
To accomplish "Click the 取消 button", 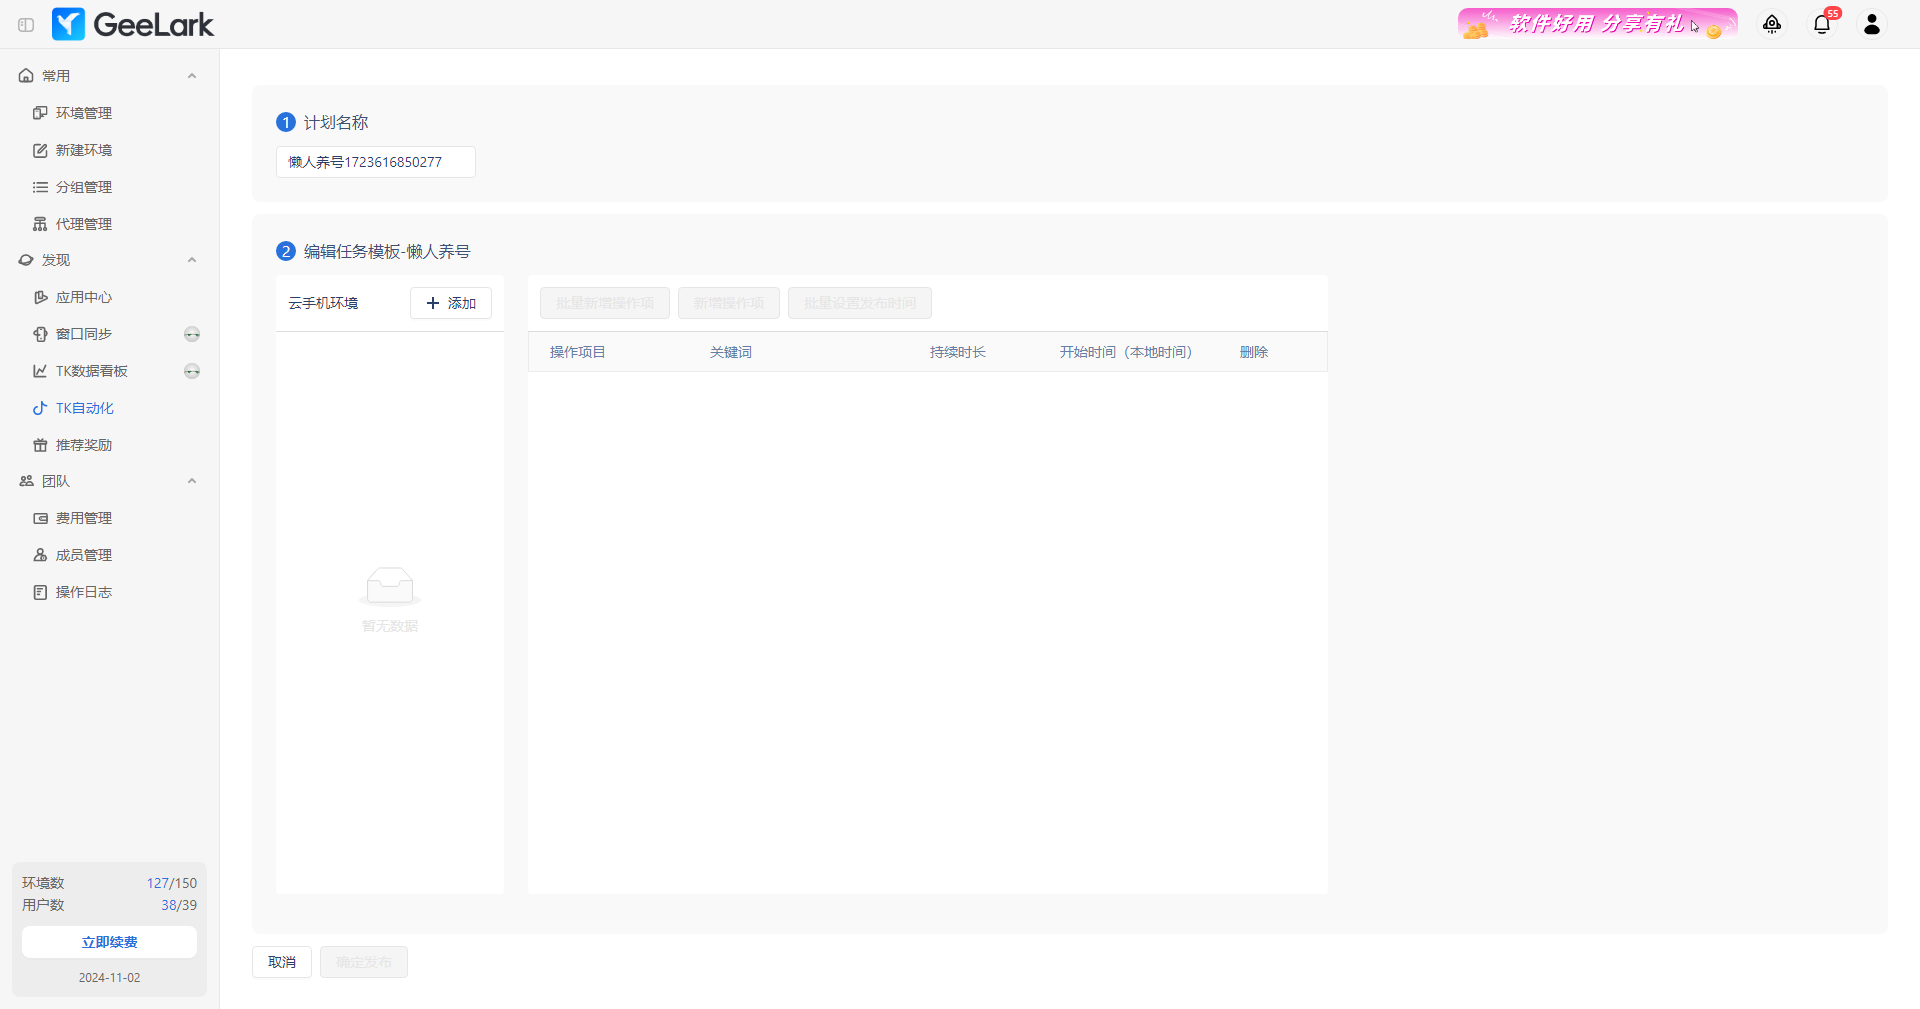I will point(282,962).
